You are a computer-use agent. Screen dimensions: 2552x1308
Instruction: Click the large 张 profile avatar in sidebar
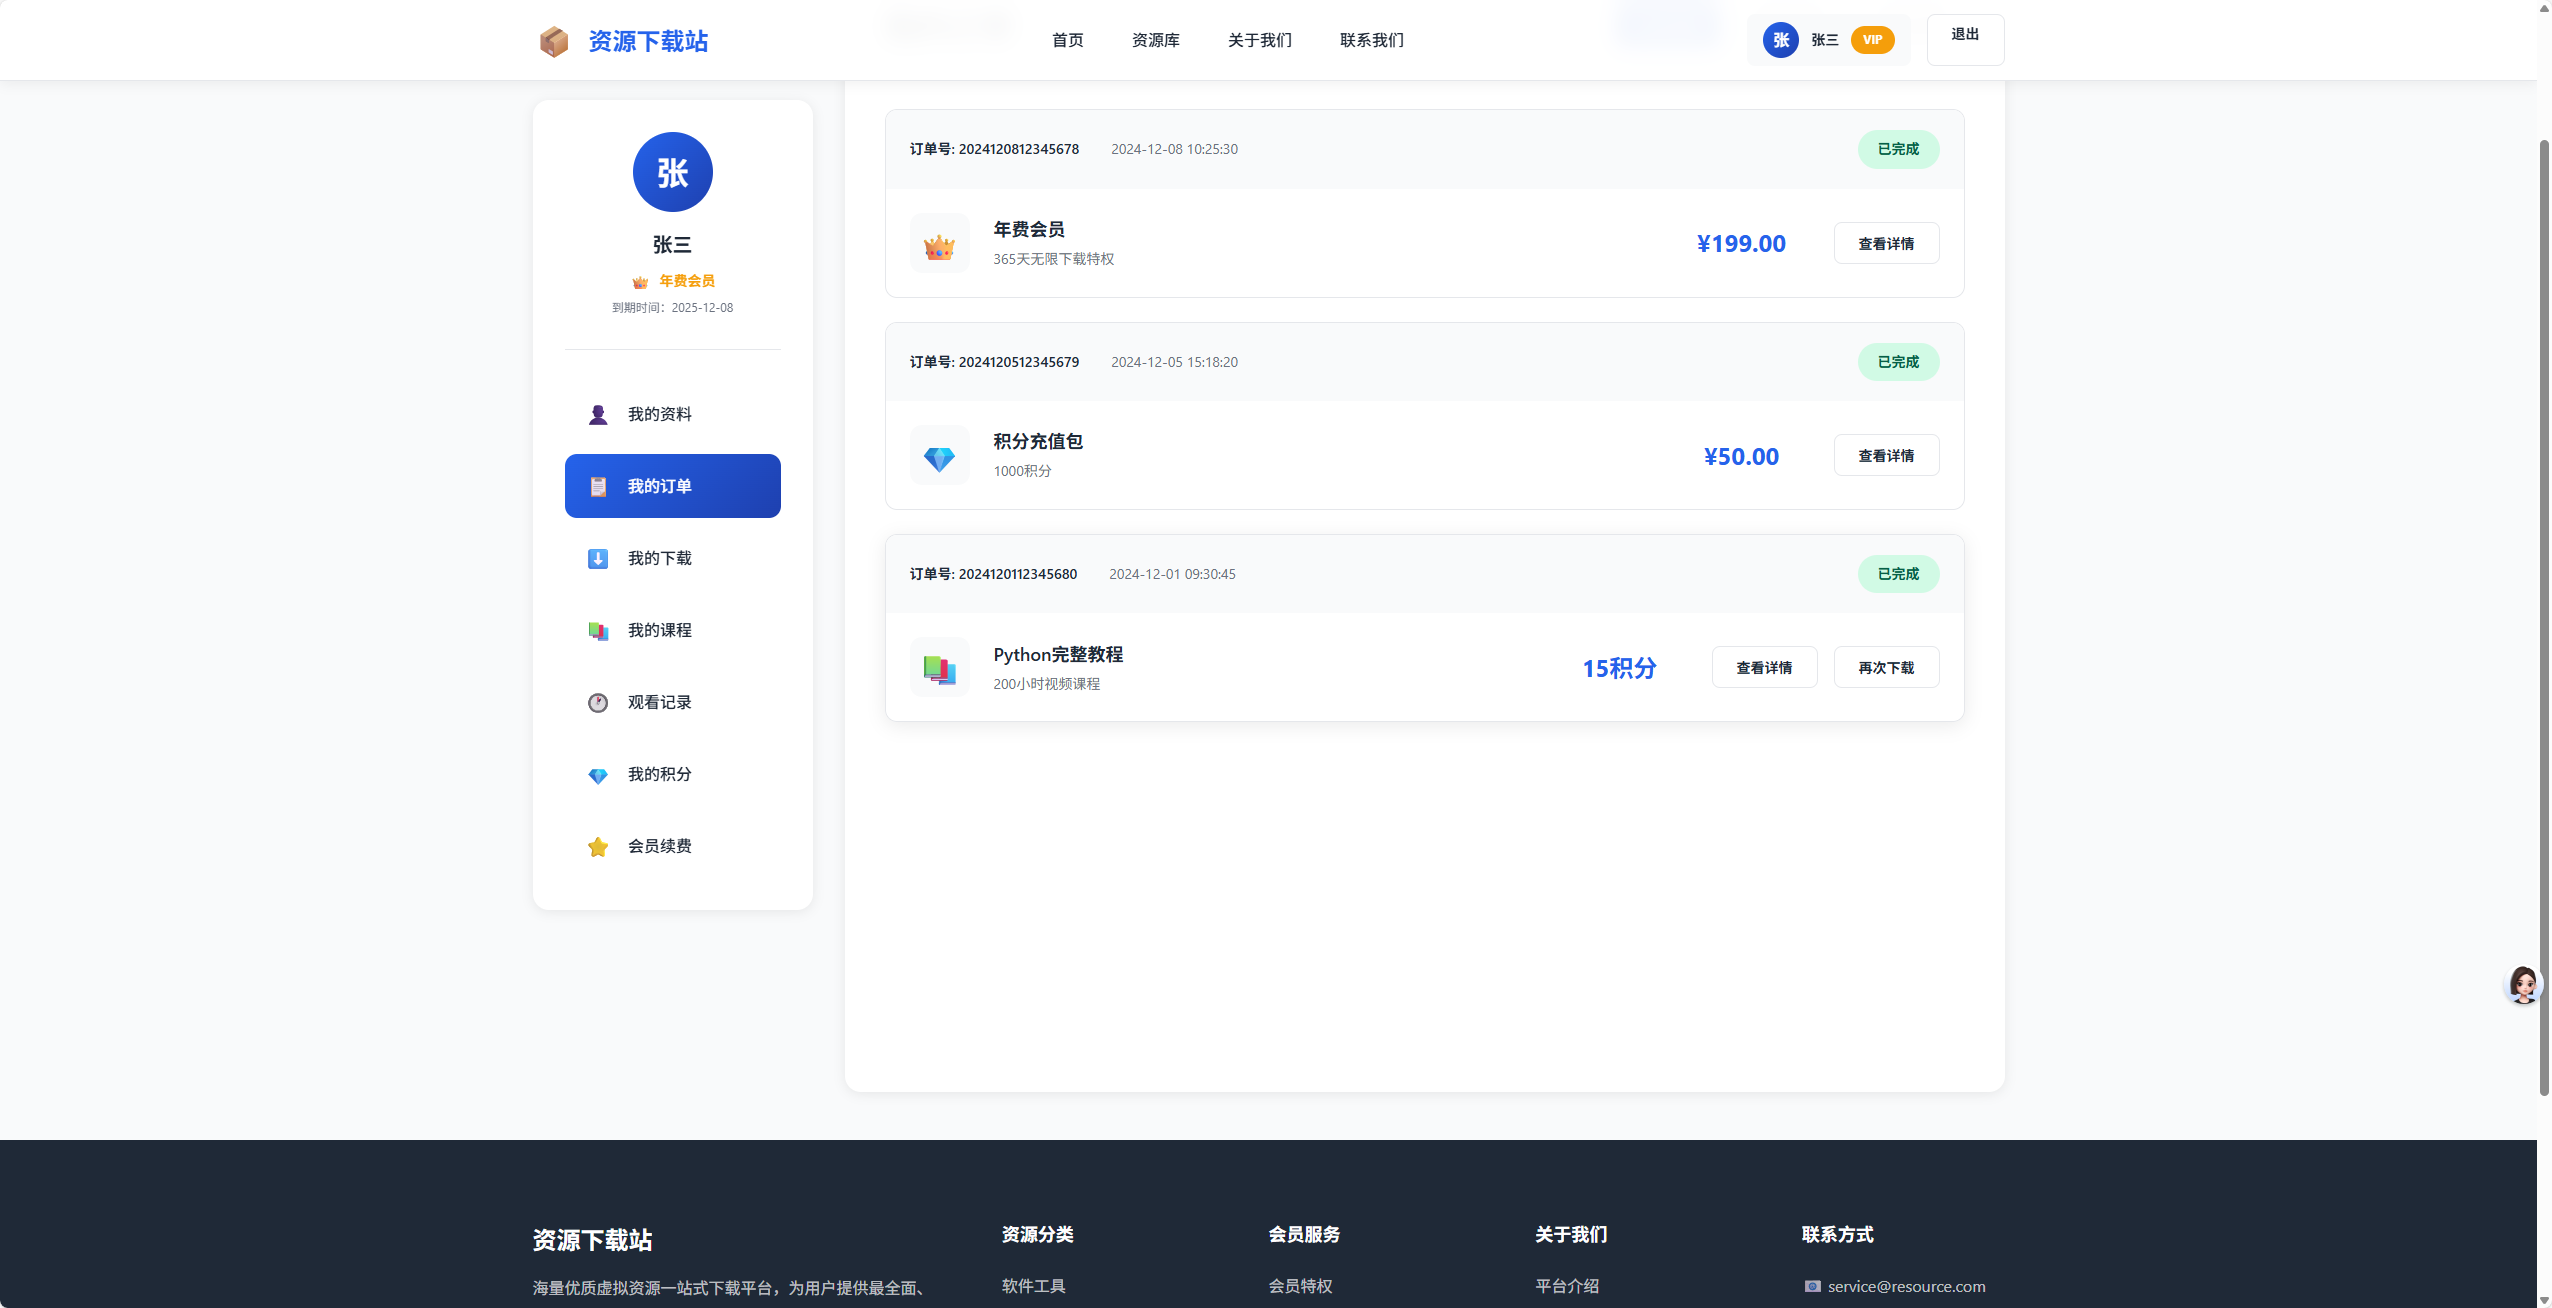click(x=672, y=172)
